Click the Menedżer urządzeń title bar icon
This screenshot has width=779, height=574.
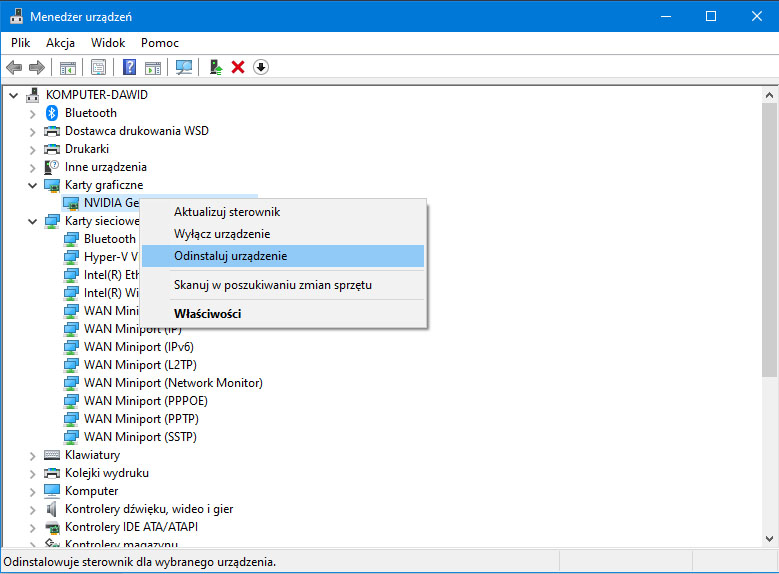coord(16,16)
